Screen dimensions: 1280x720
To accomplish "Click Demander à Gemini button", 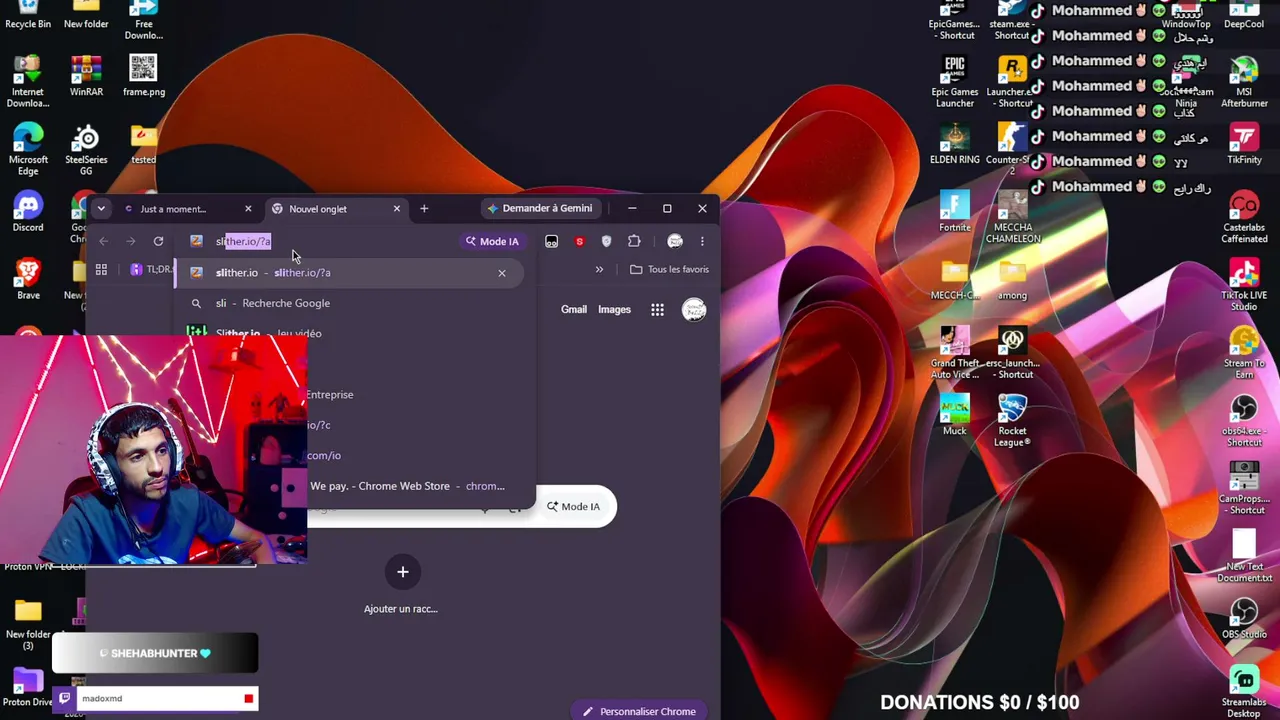I will pos(540,208).
